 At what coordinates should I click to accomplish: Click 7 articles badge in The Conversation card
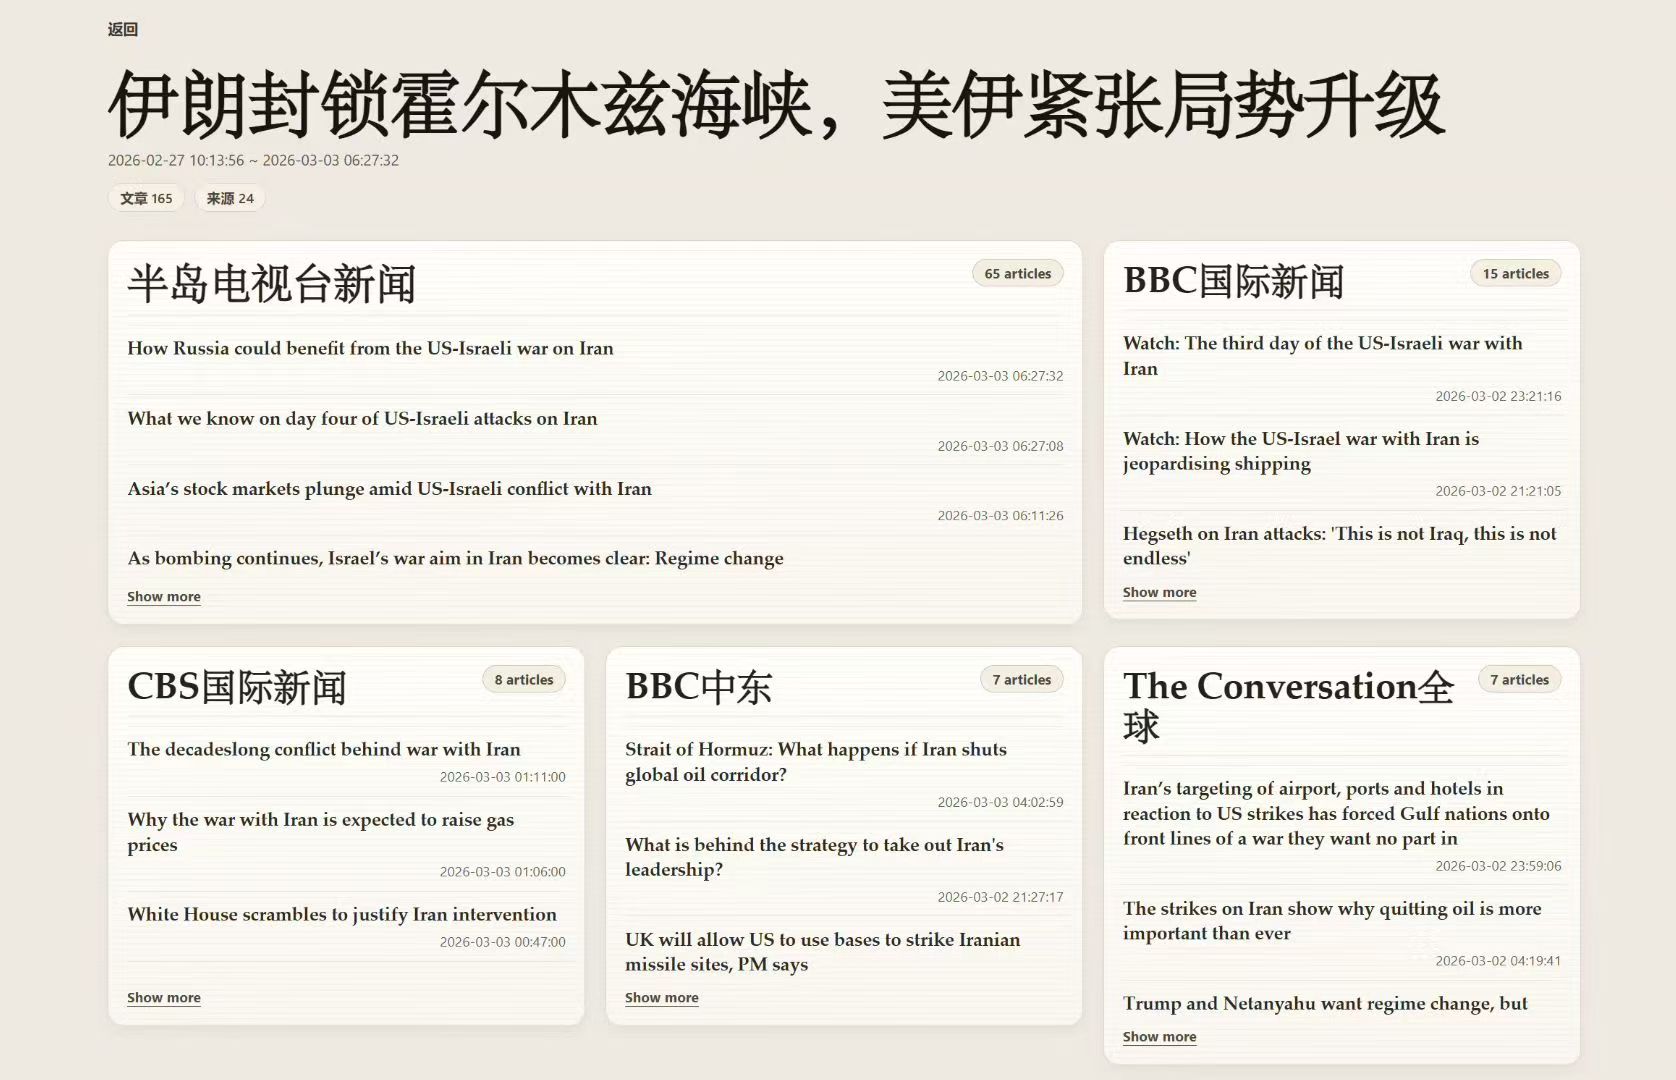coord(1520,679)
